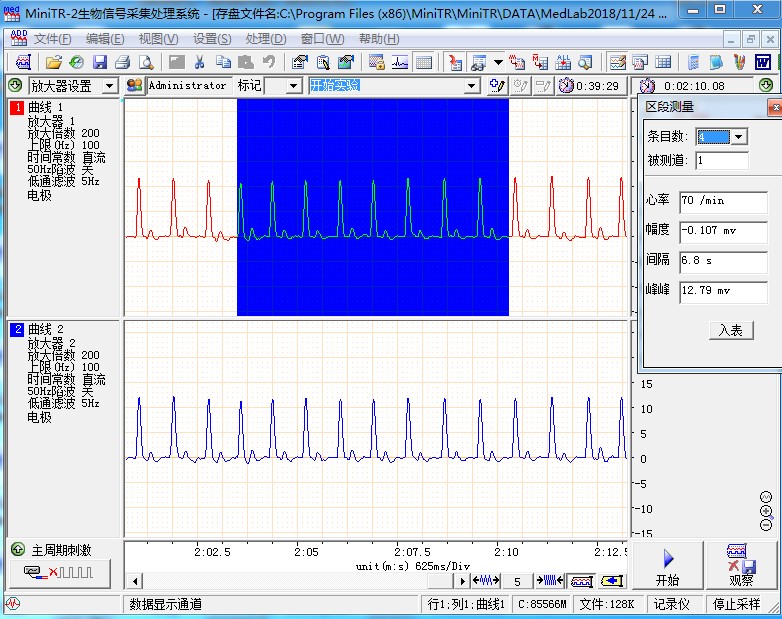This screenshot has height=619, width=782.
Task: Toggle the blue channel 2 marker
Action: tap(17, 329)
